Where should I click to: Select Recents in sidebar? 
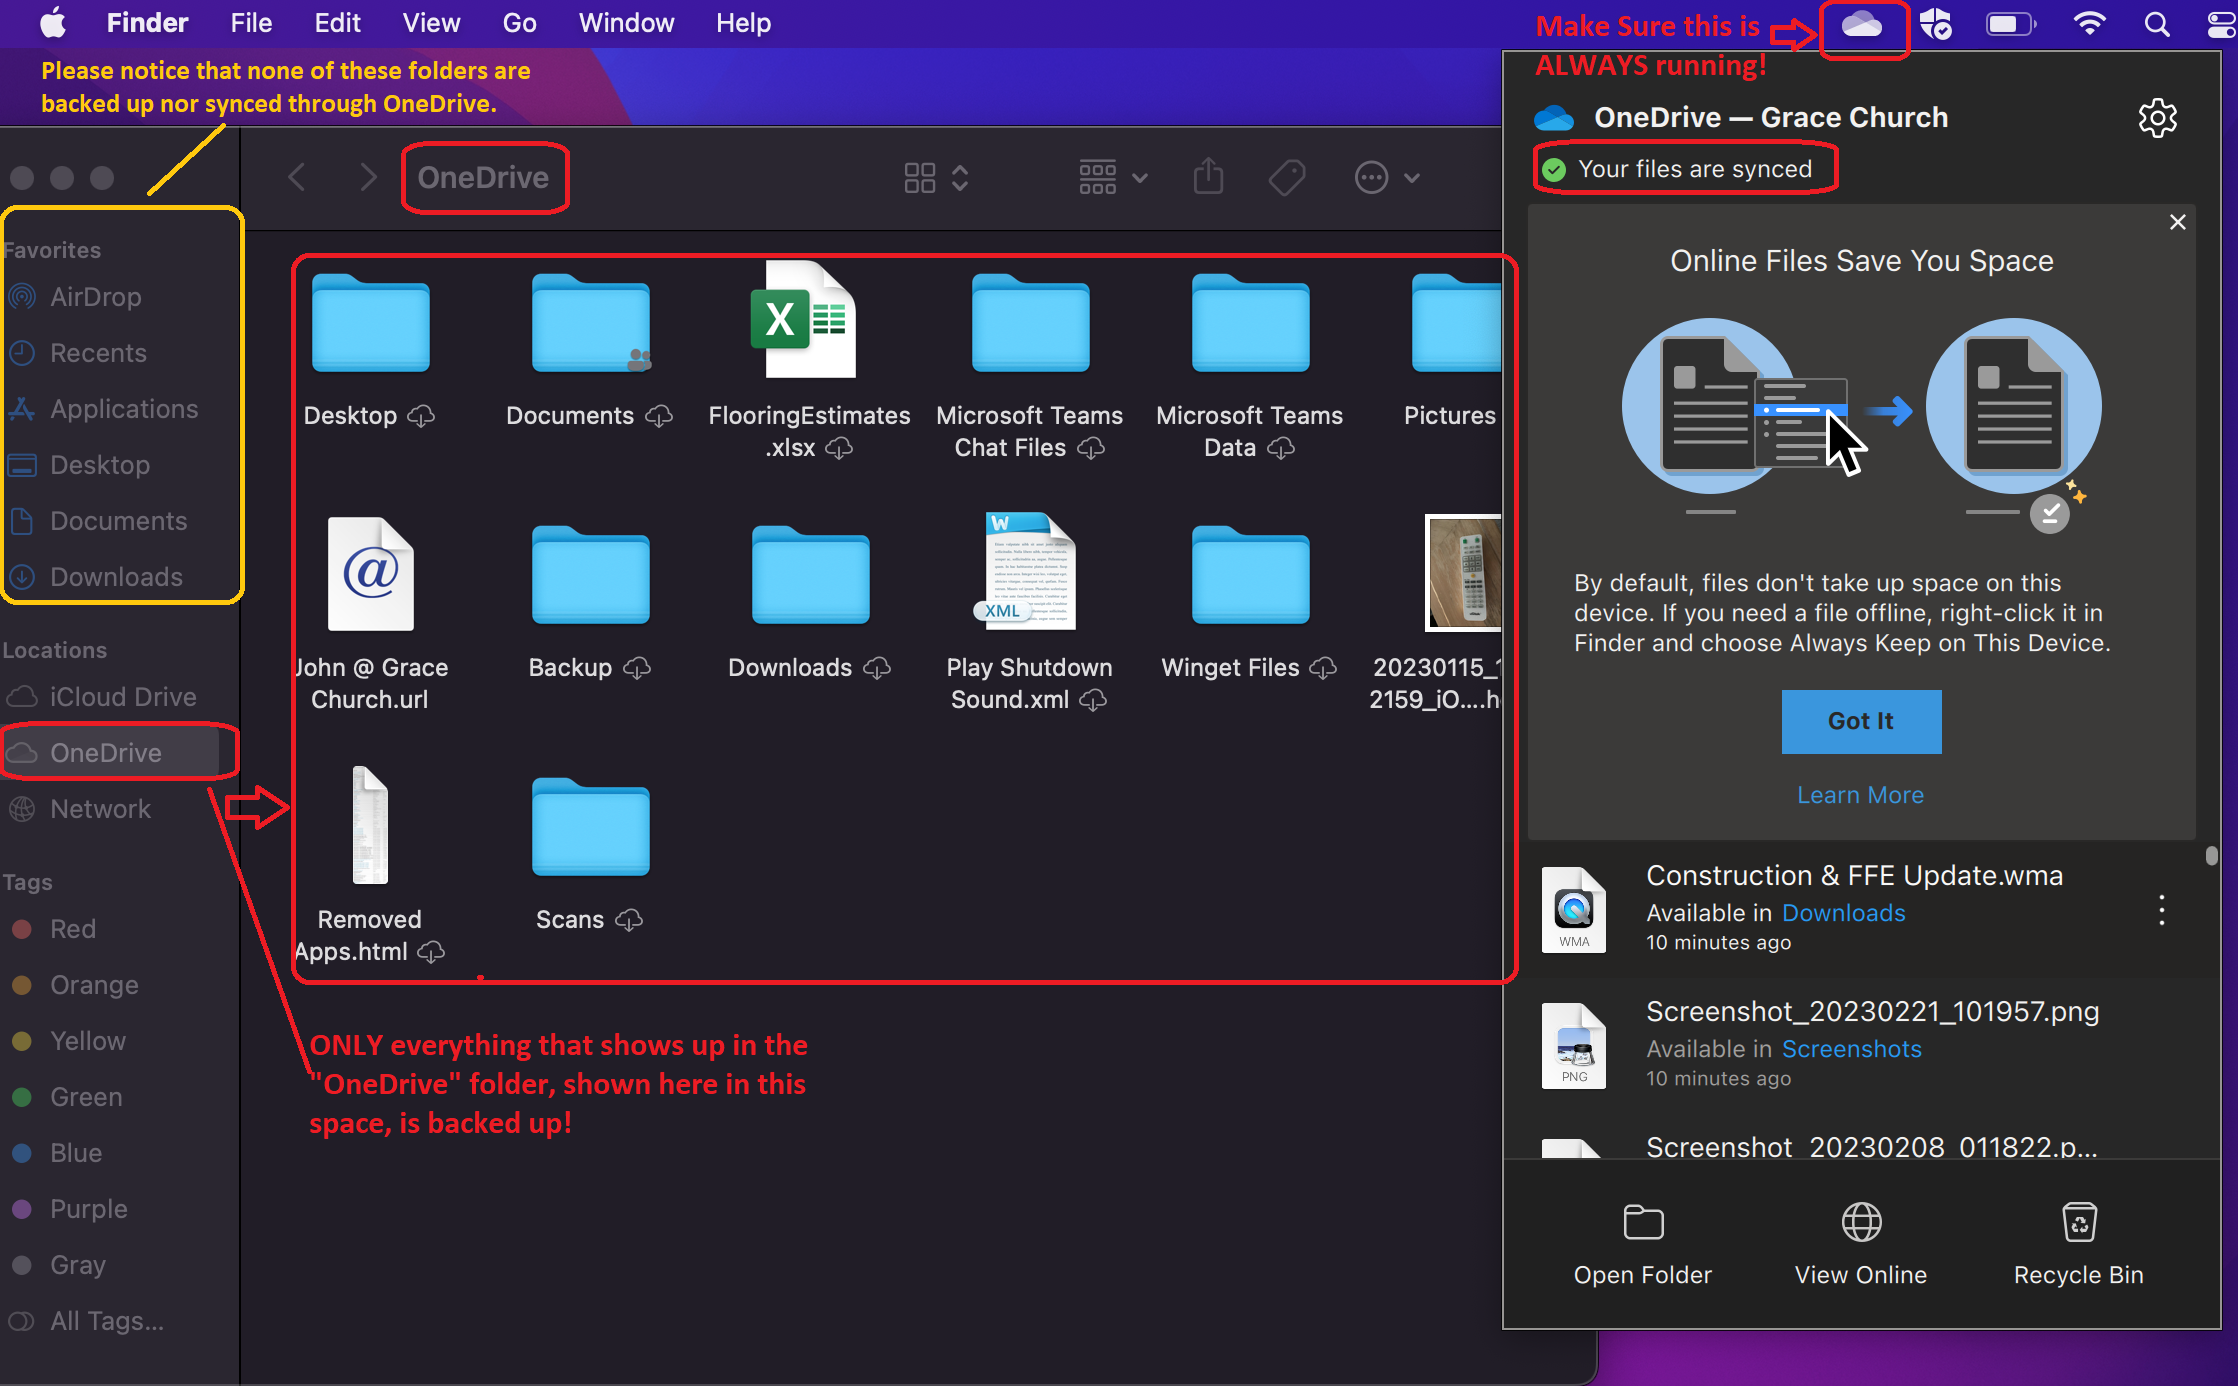tap(98, 353)
